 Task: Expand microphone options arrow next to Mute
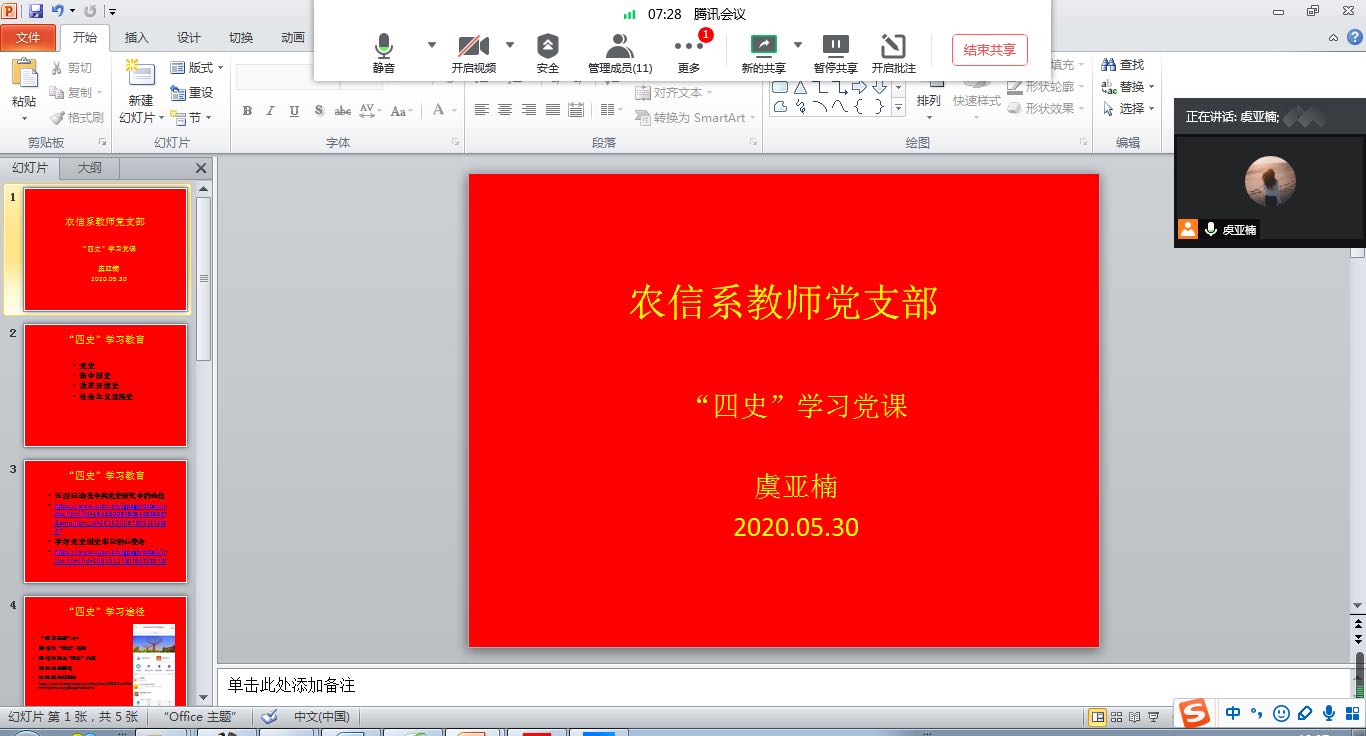(432, 45)
